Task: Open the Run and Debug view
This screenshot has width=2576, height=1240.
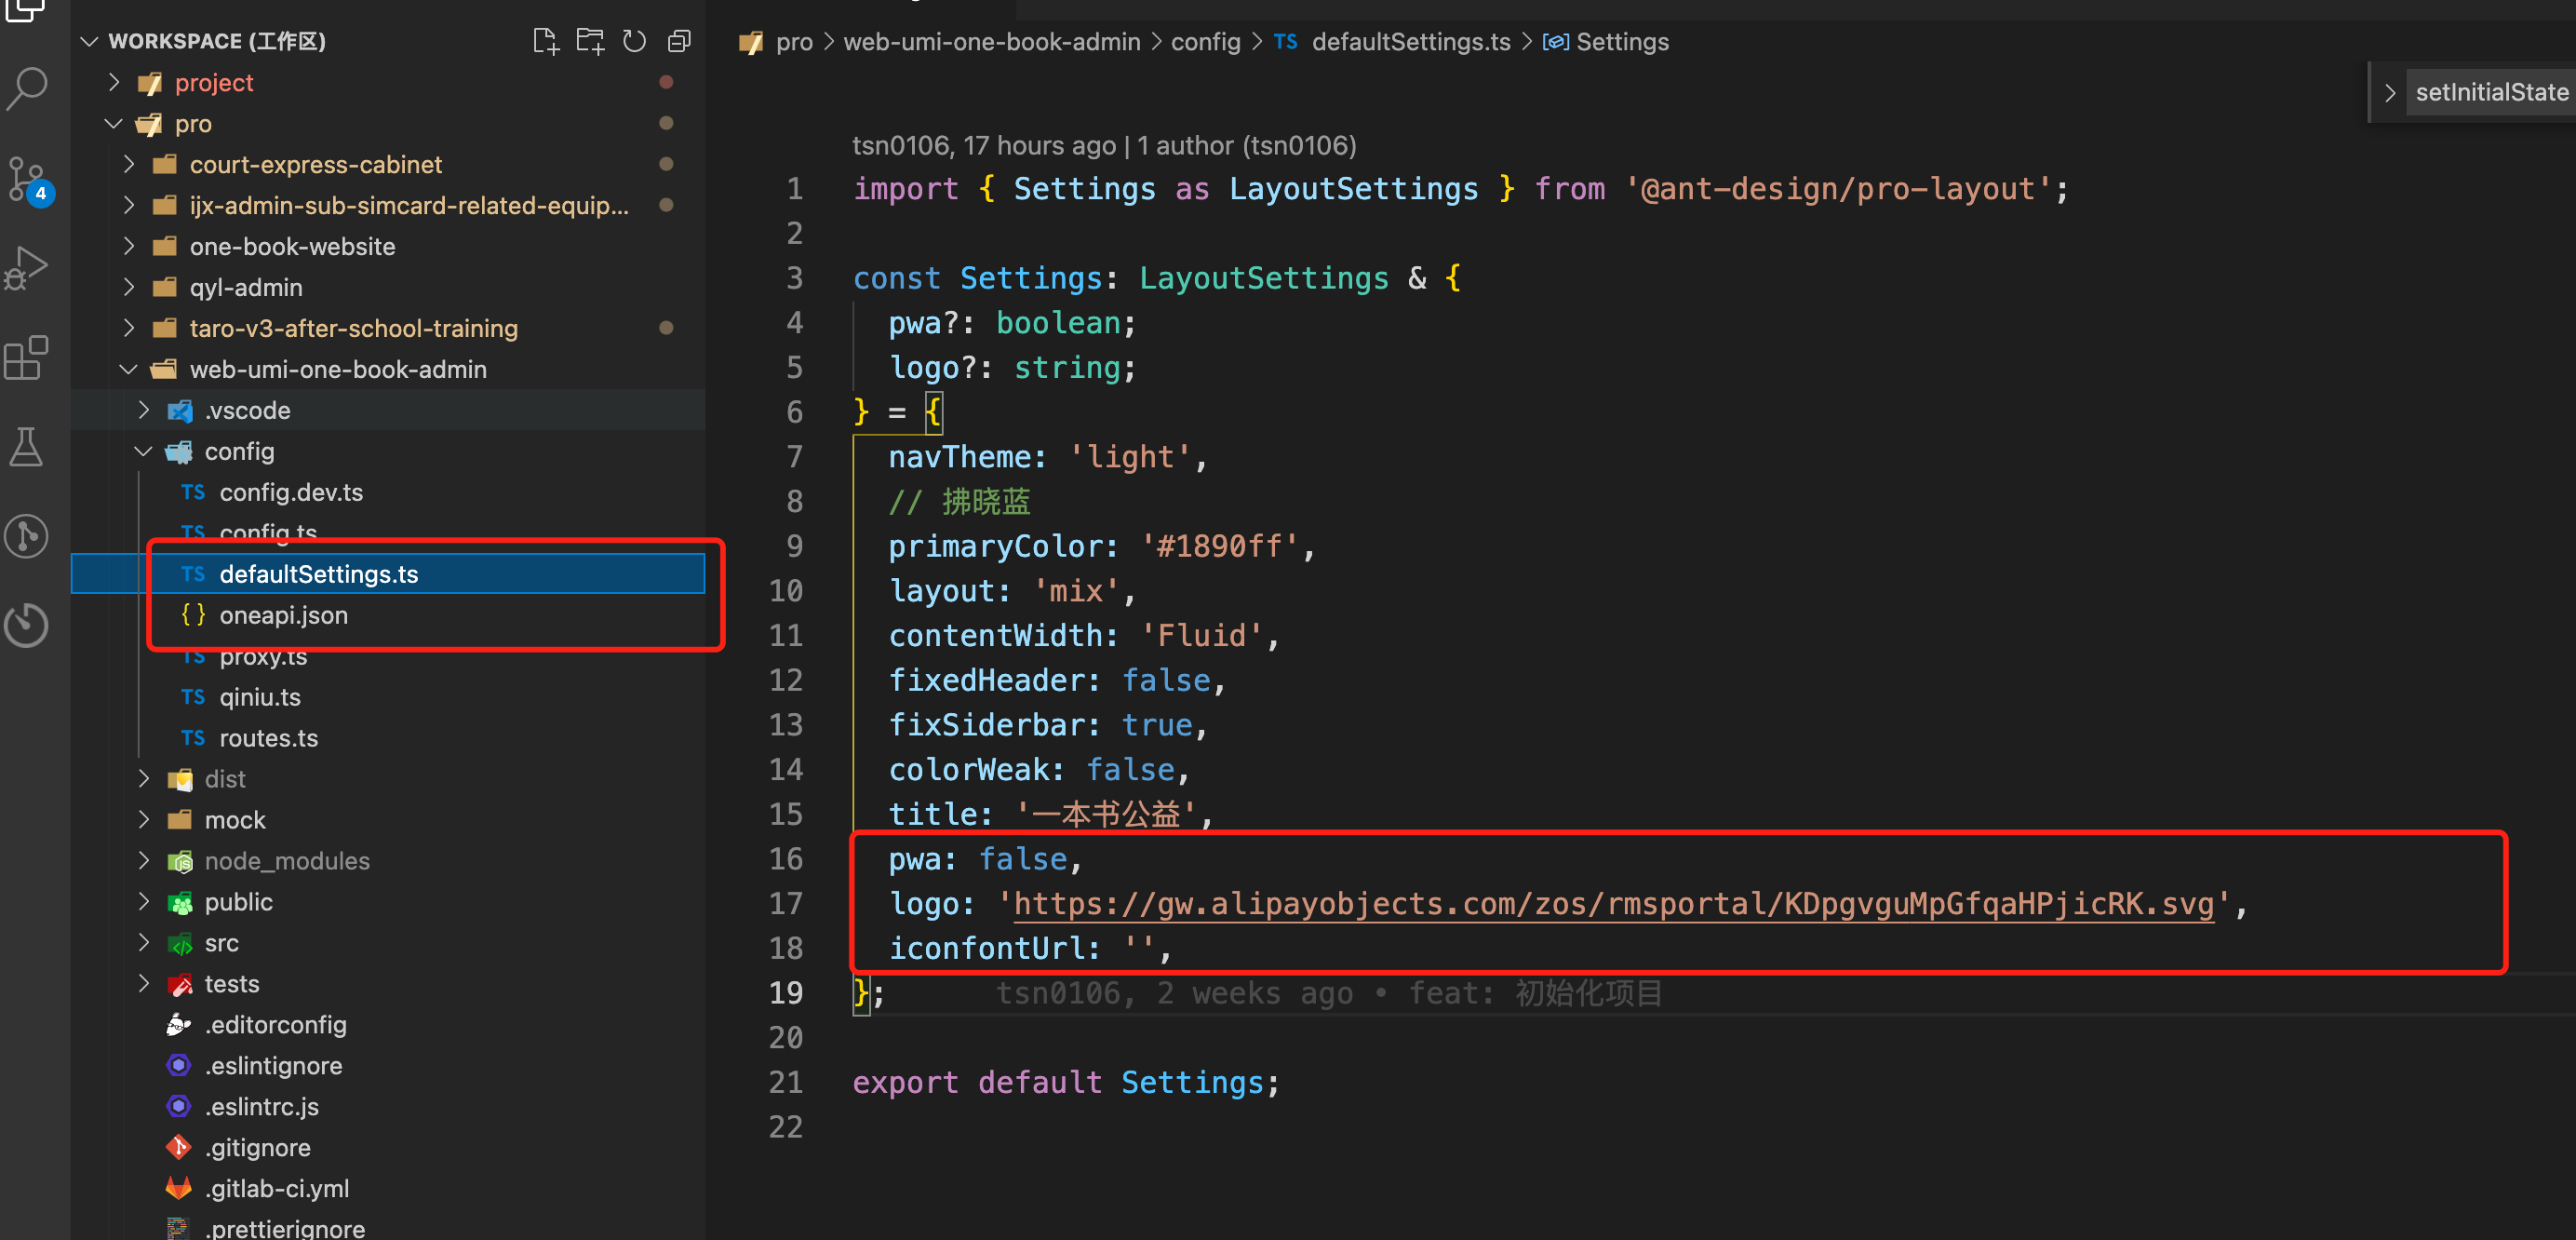Action: pos(27,268)
